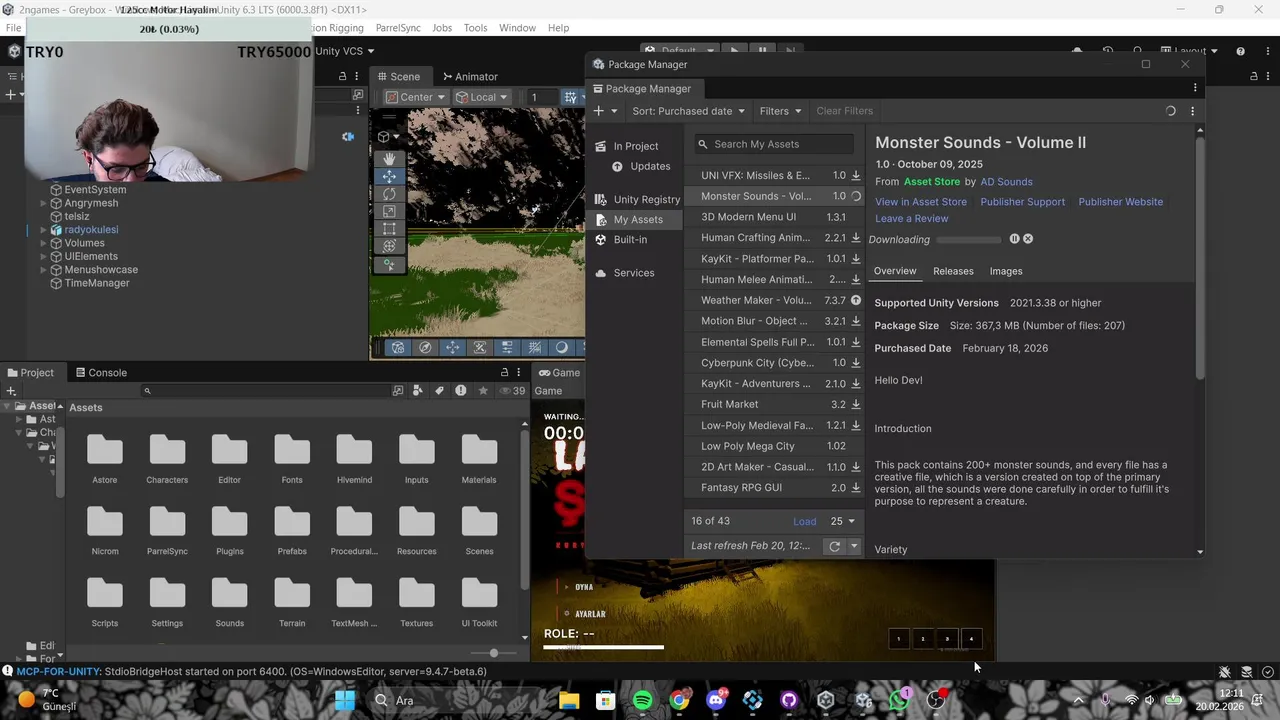
Task: Refresh the My Assets package list
Action: tap(834, 546)
